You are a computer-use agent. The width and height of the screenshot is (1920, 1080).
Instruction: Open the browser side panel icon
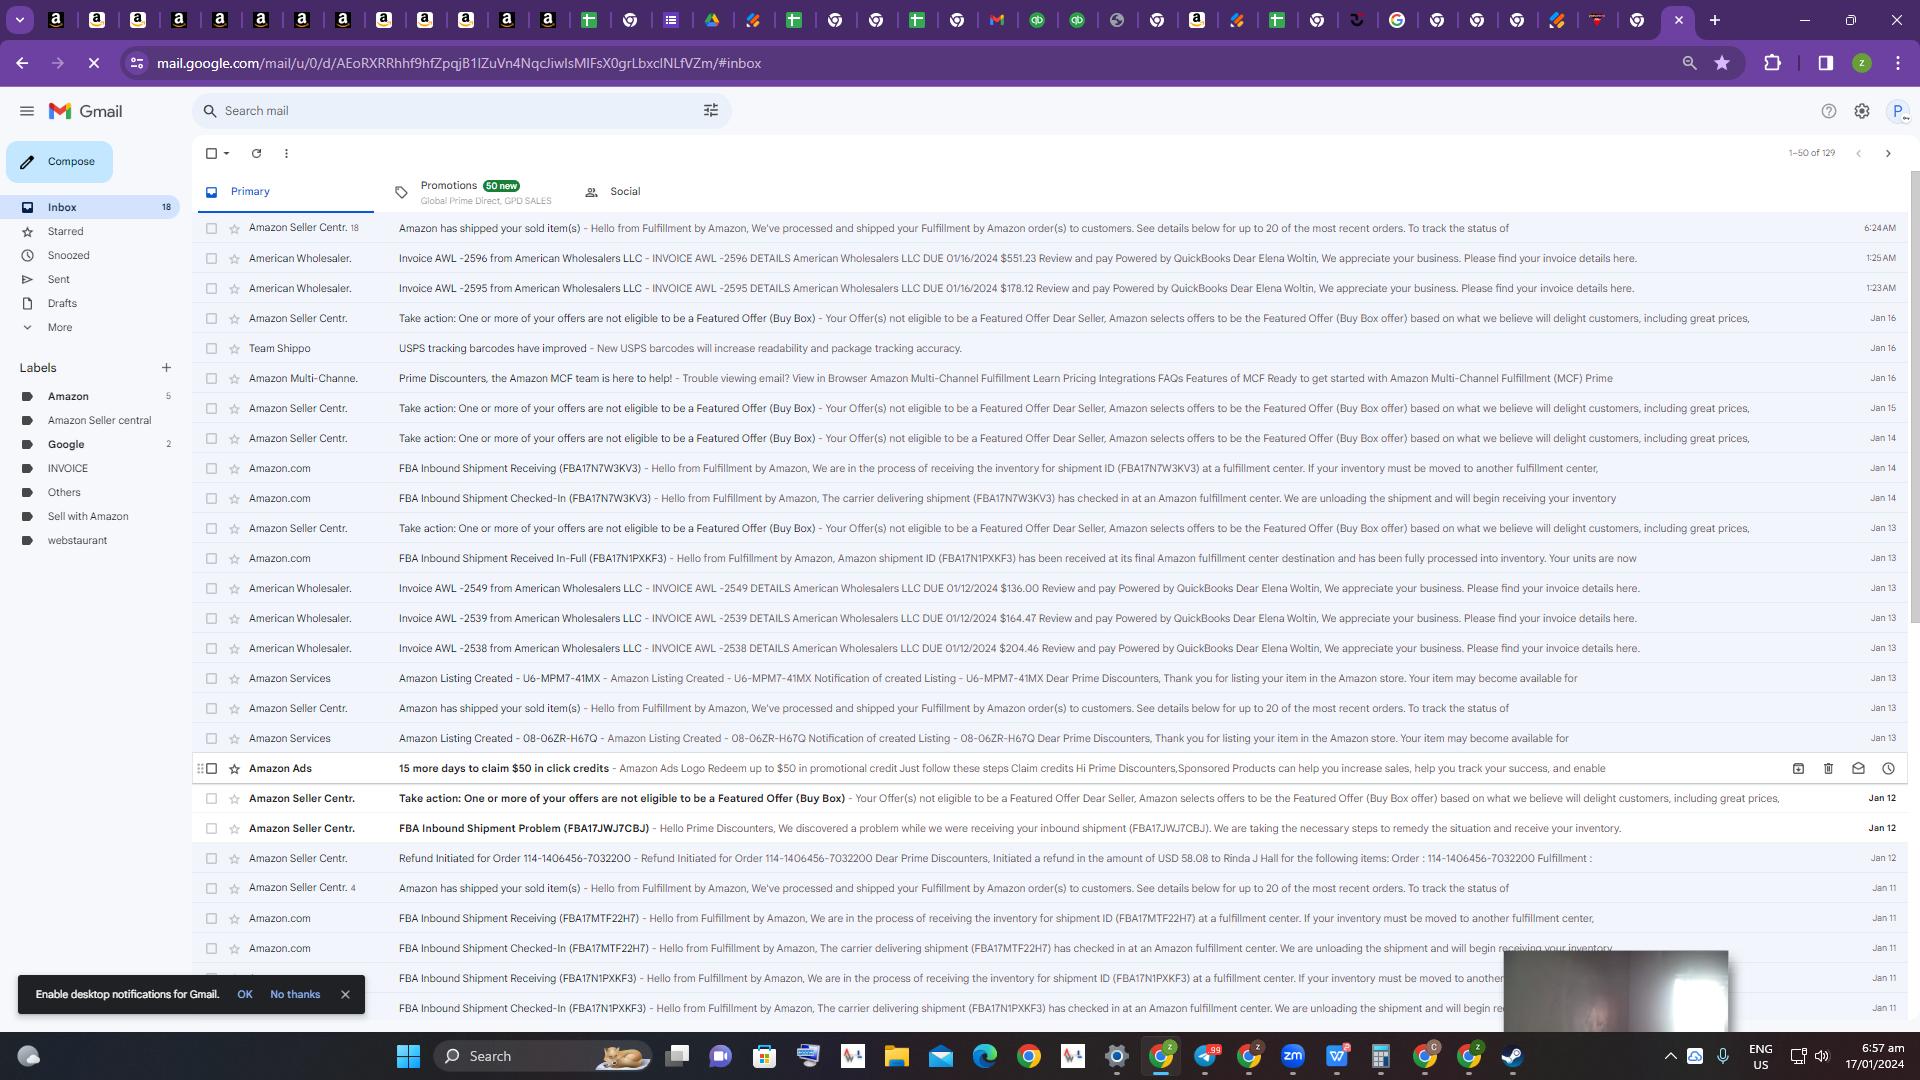(1826, 63)
